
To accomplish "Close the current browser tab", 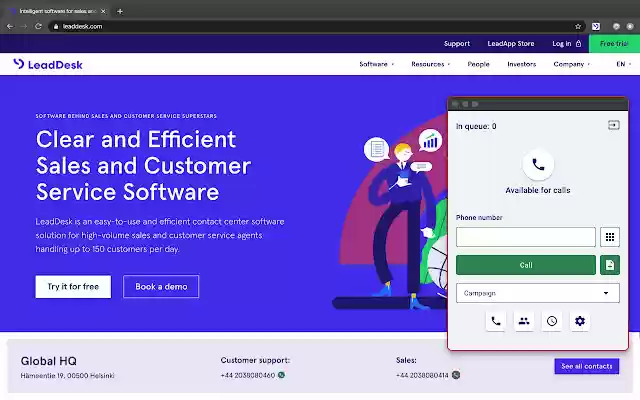I will pos(103,11).
